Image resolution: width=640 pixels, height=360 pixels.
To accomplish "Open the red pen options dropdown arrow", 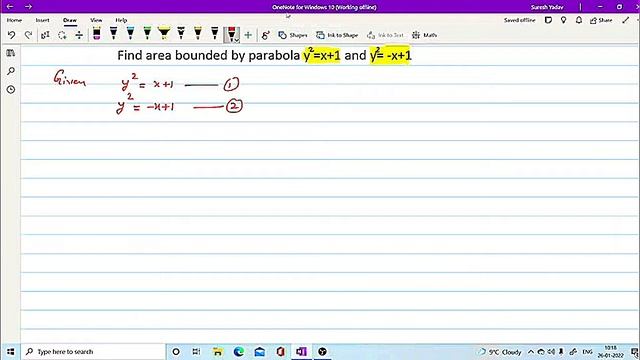I will pos(236,40).
